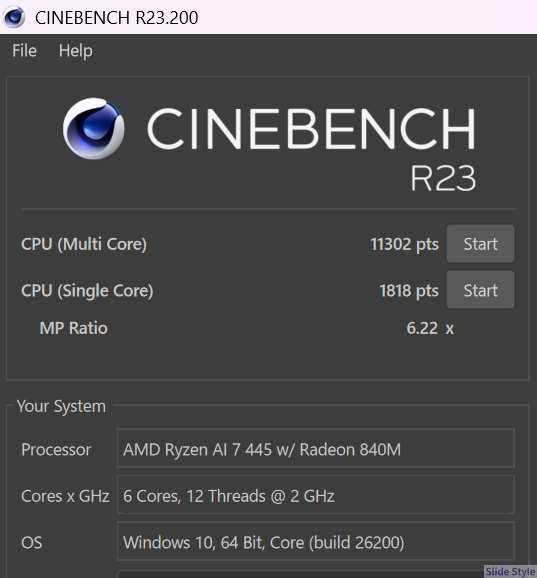Click the Processor field showing AMD Ryzen
The image size is (537, 578).
tap(315, 448)
